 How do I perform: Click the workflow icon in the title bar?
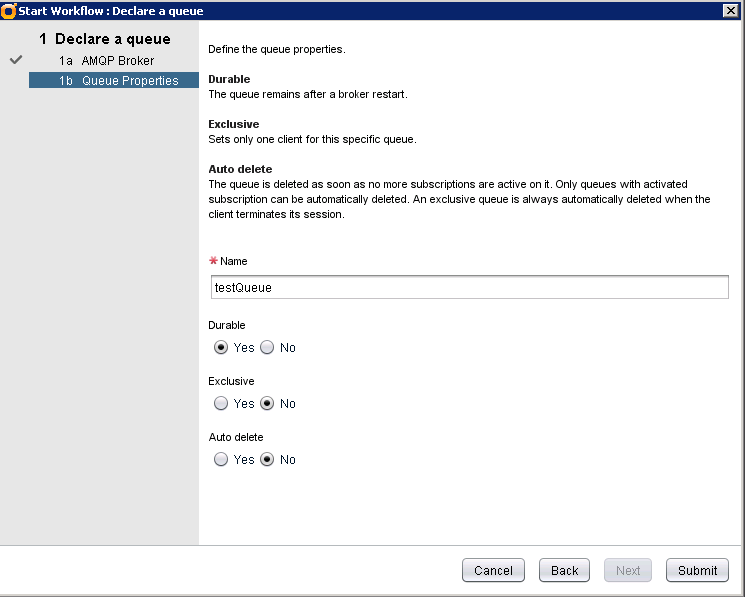9,10
